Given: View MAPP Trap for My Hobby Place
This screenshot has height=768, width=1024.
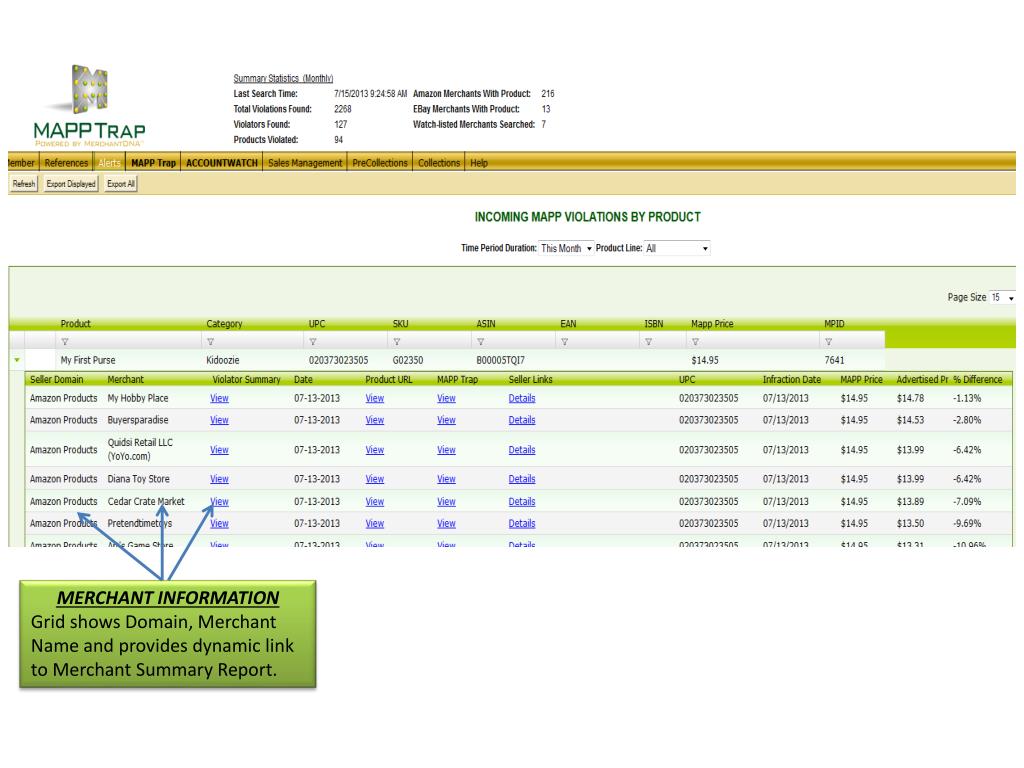Looking at the screenshot, I should (x=446, y=398).
